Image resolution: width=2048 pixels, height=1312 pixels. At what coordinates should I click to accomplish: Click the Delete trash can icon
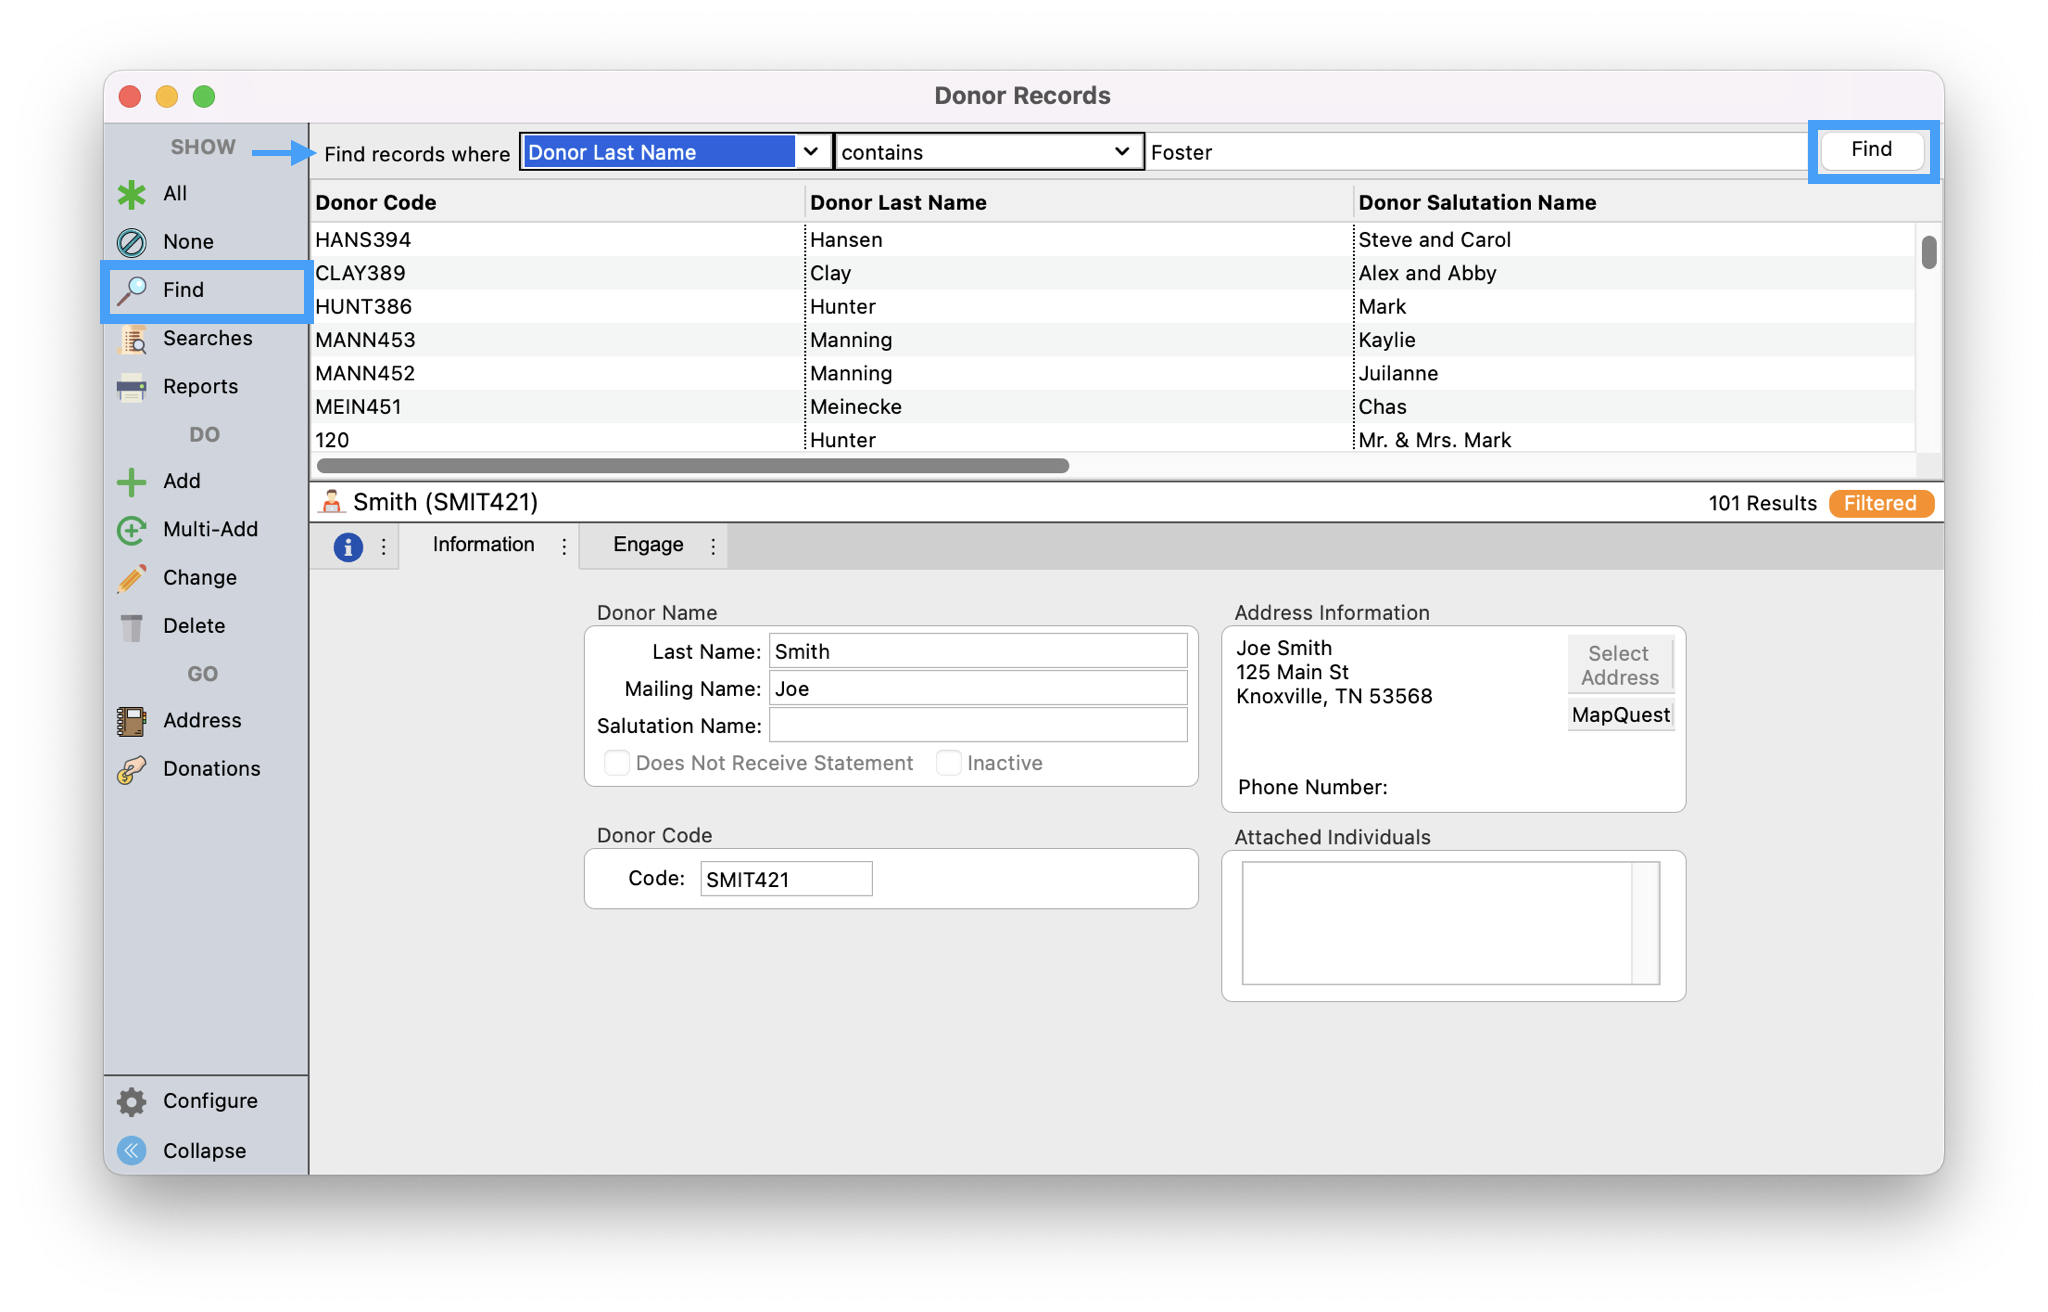point(131,627)
